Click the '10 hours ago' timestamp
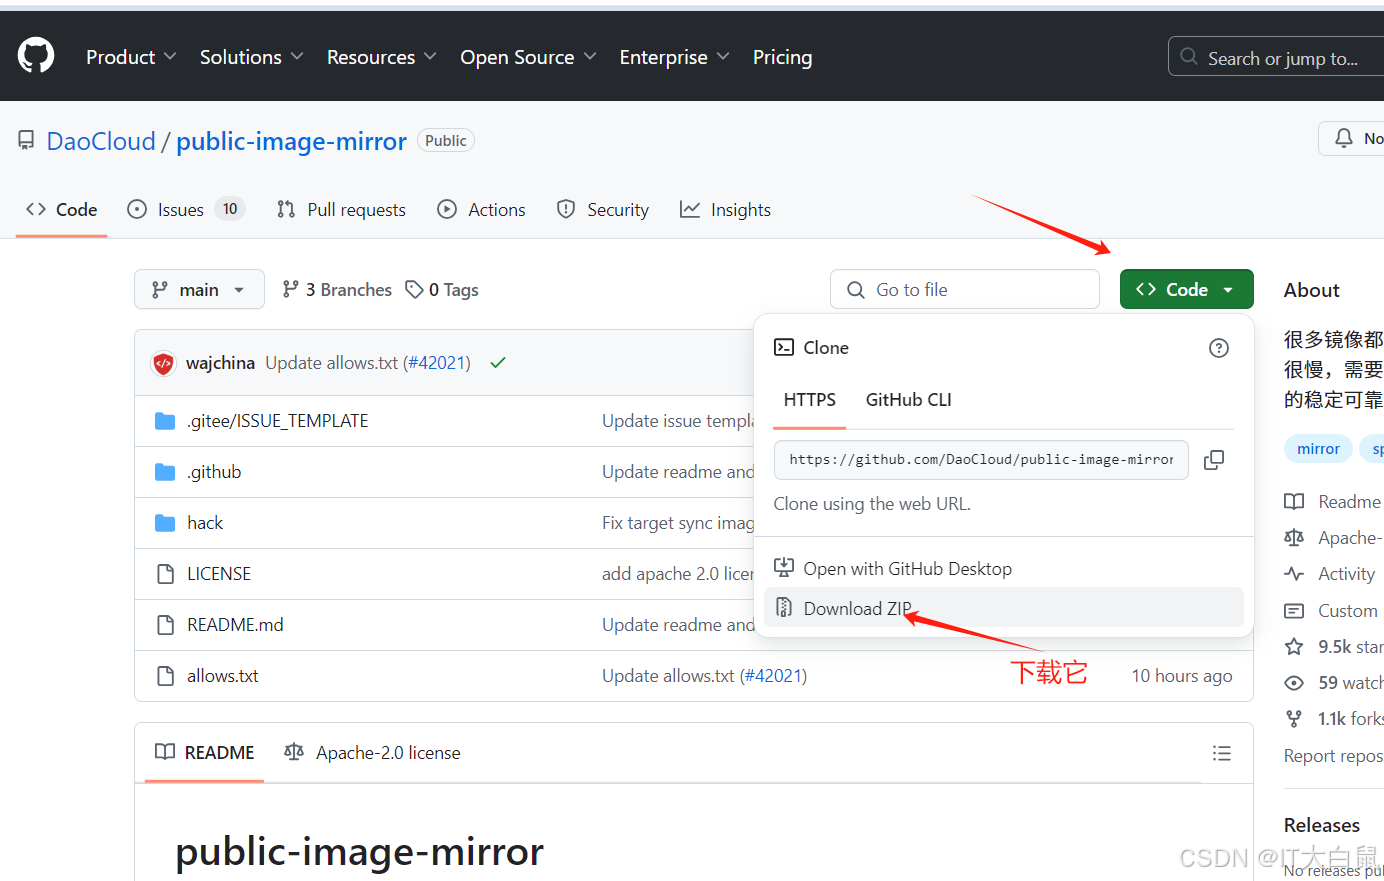This screenshot has width=1384, height=881. click(1182, 676)
